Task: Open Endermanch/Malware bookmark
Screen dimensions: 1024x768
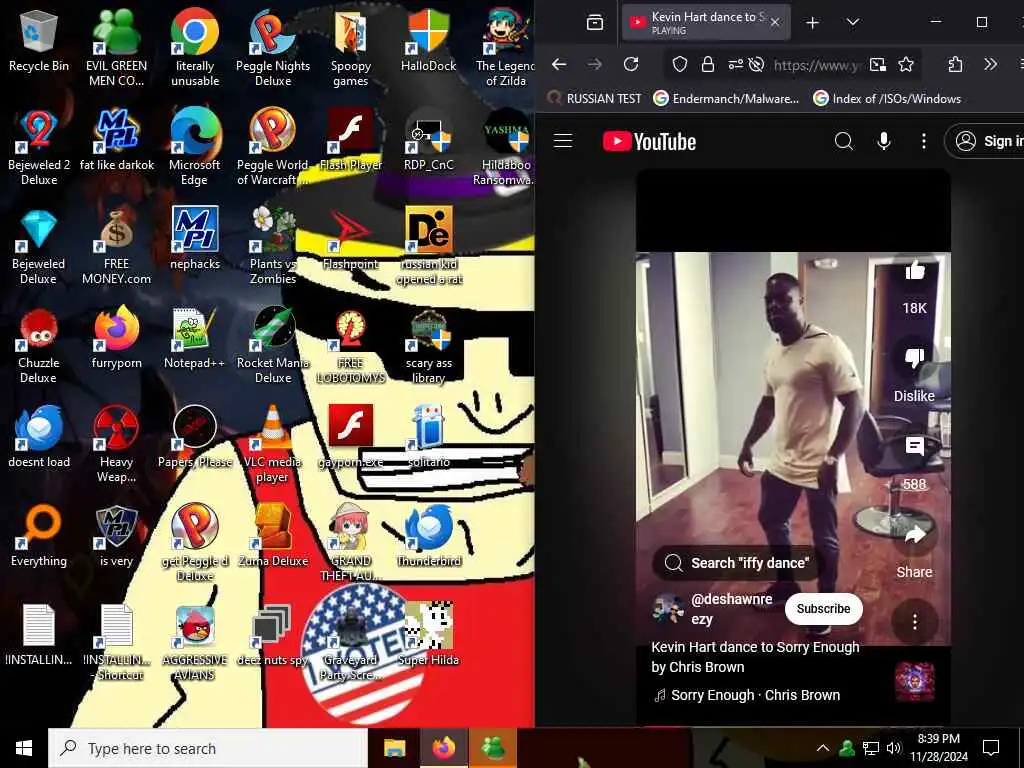Action: click(726, 99)
